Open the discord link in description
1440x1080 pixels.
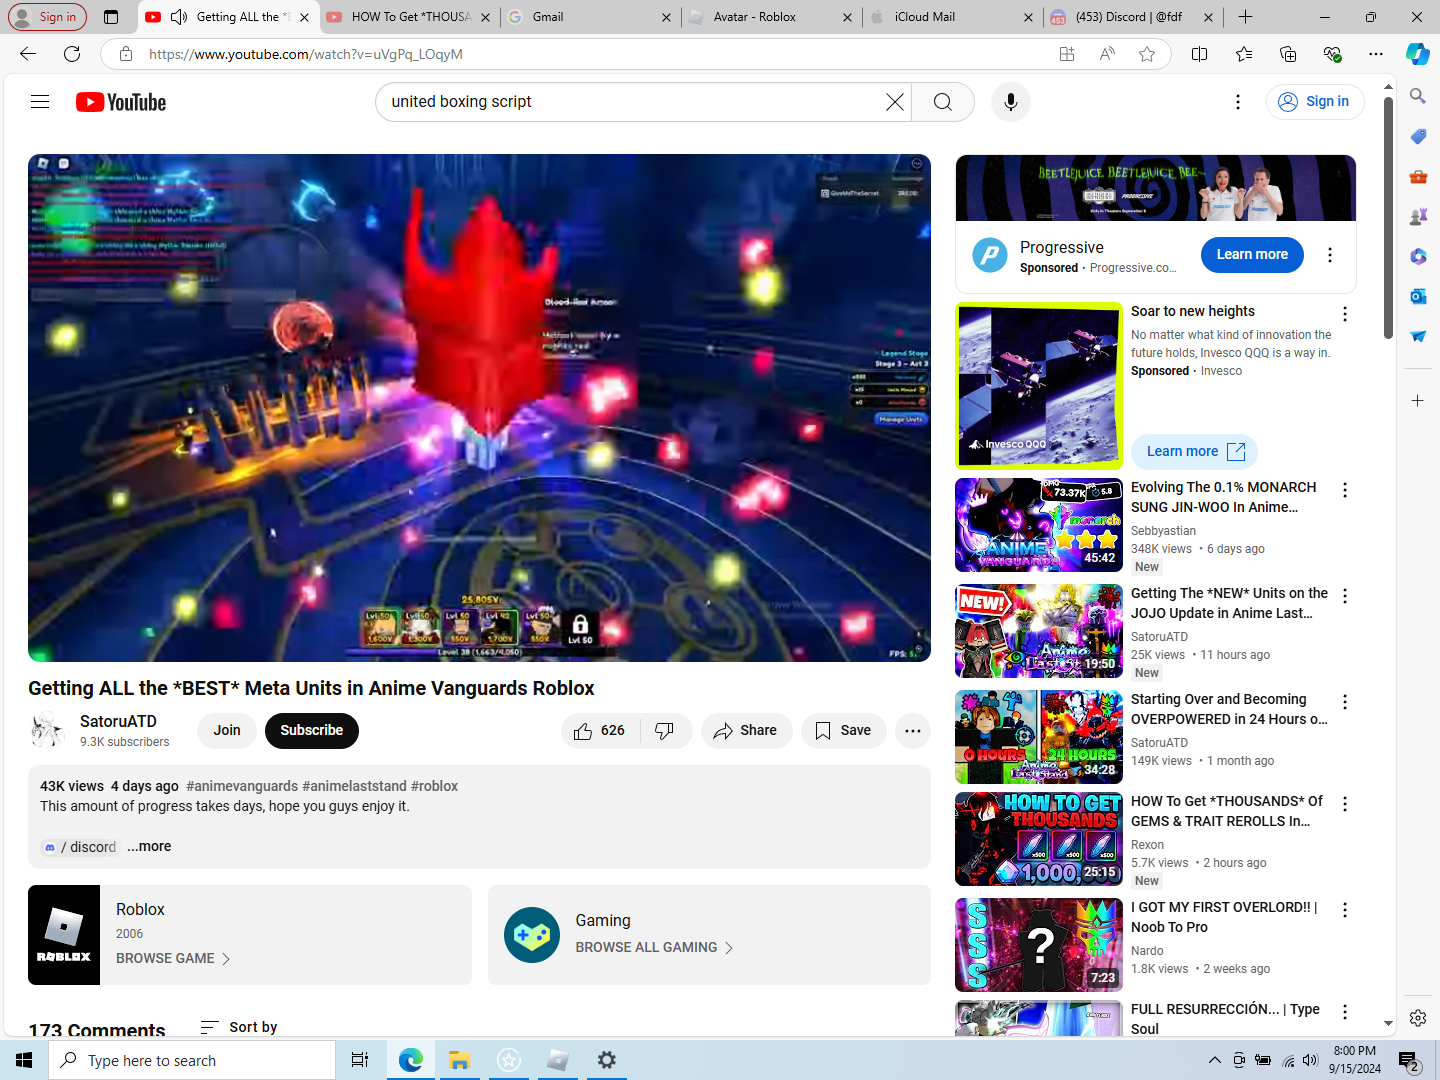click(x=80, y=847)
